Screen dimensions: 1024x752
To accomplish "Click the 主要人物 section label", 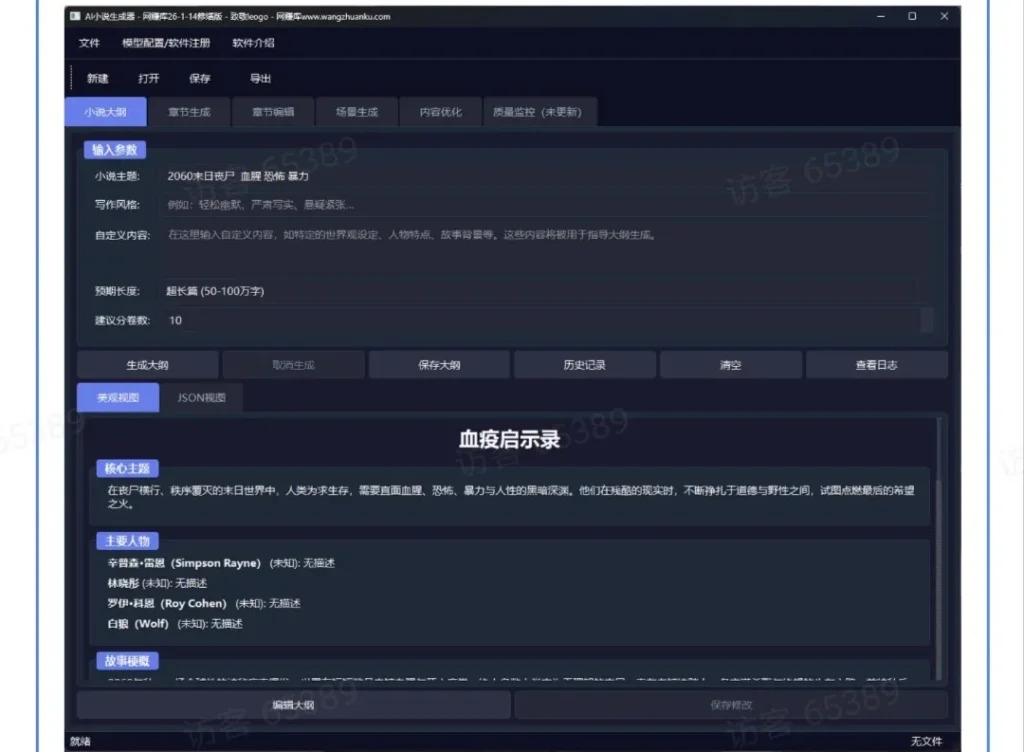I will tap(127, 541).
